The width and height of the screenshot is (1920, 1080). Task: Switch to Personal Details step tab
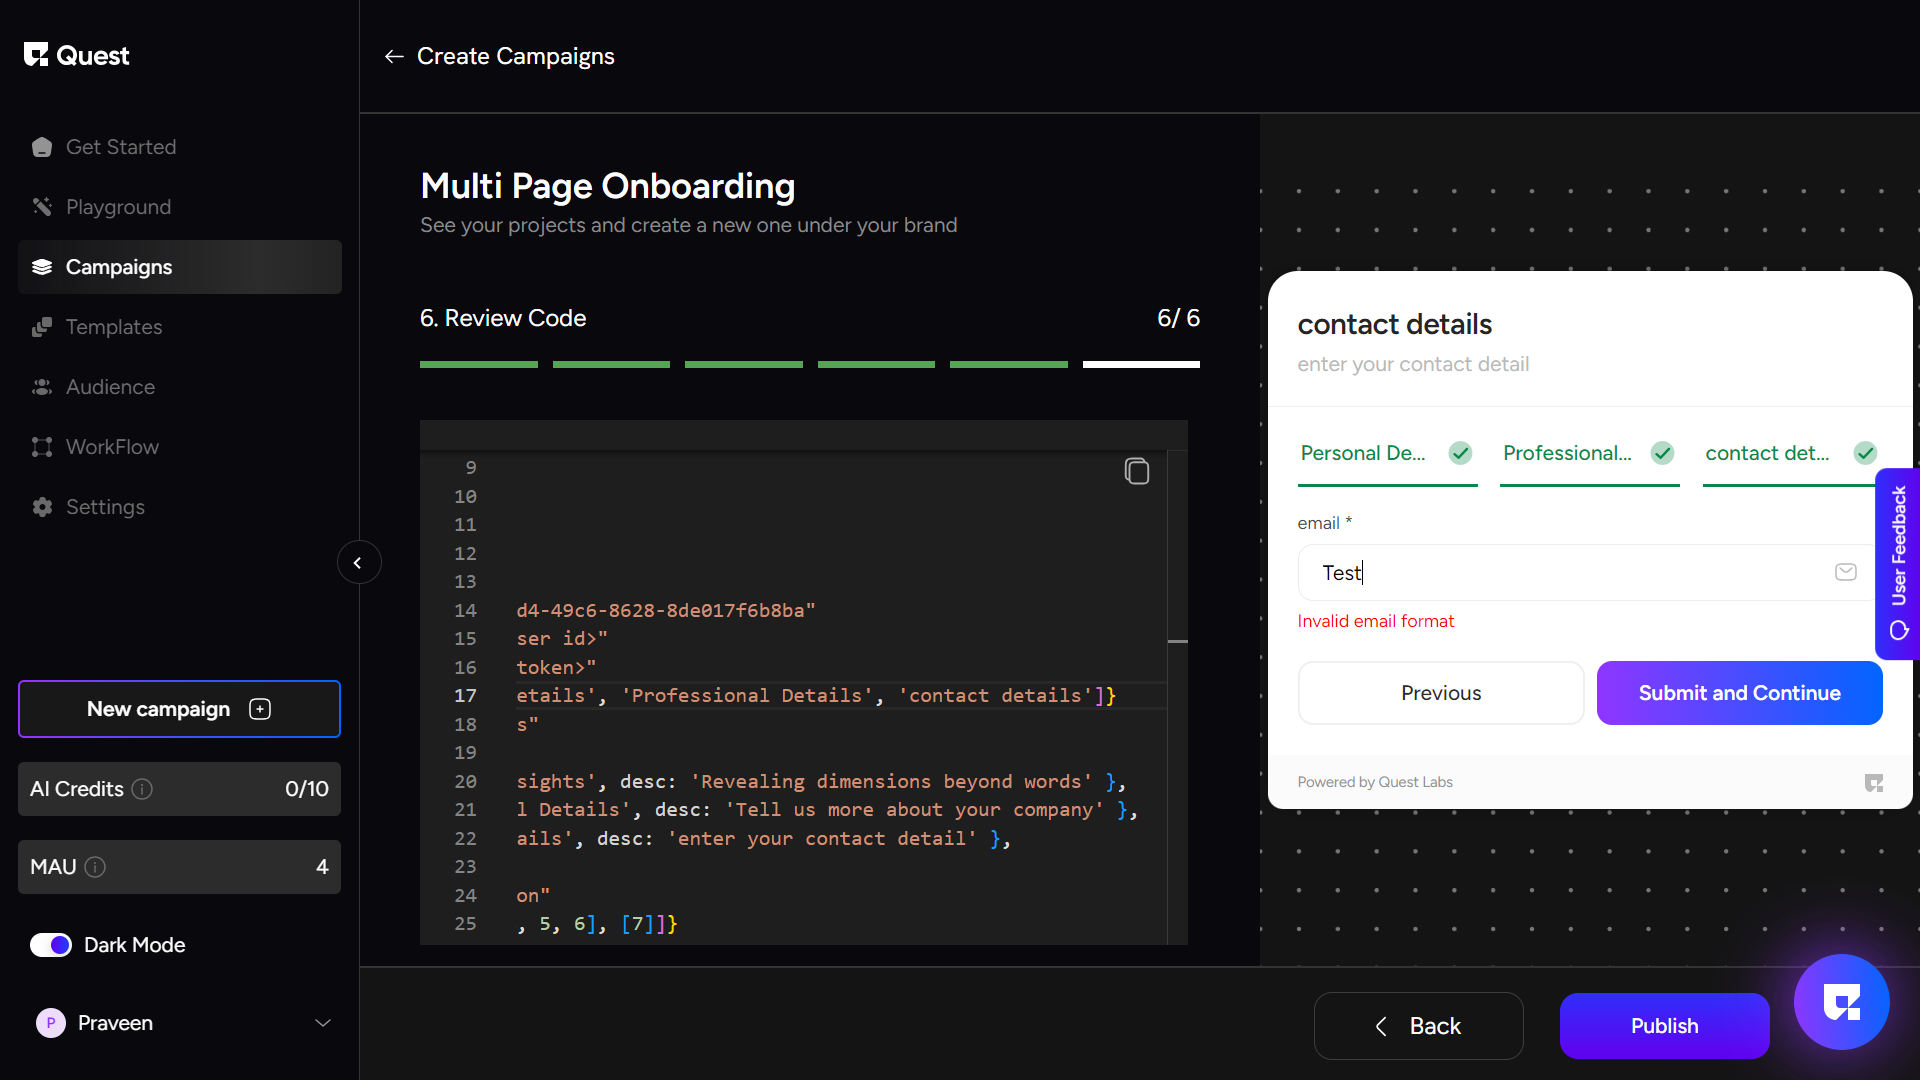coord(1386,454)
